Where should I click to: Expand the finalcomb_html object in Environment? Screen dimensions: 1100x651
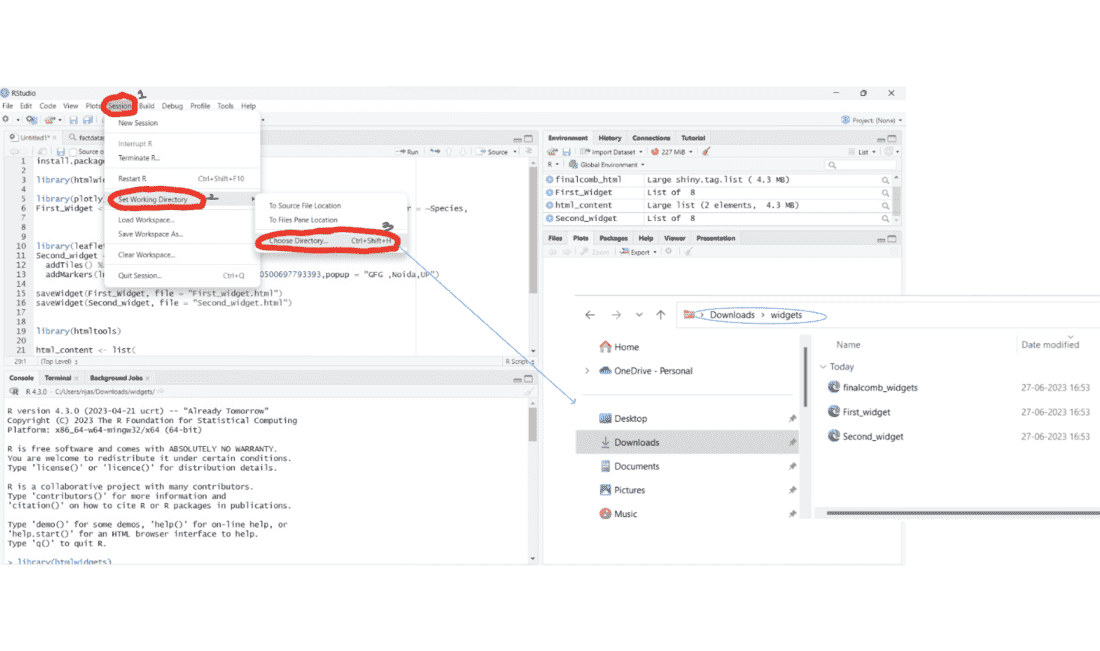(x=549, y=180)
